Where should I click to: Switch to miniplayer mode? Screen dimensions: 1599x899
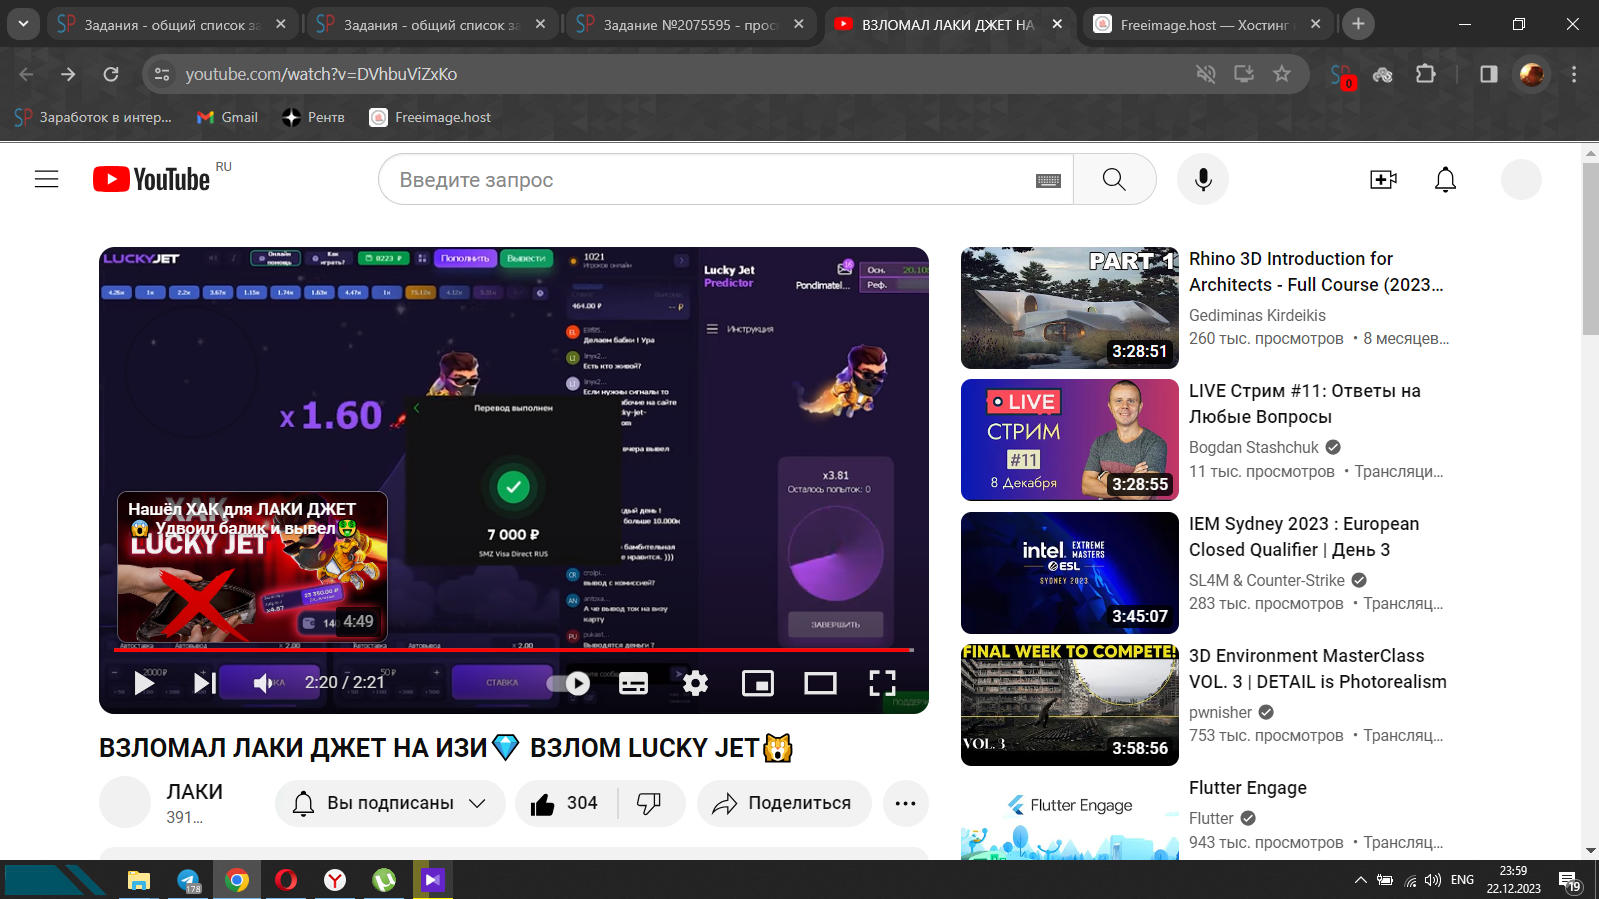(x=757, y=683)
